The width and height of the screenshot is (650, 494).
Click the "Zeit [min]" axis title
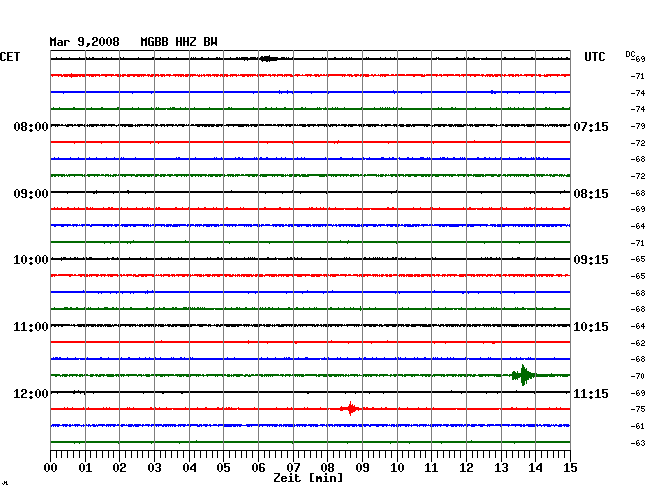[x=308, y=478]
